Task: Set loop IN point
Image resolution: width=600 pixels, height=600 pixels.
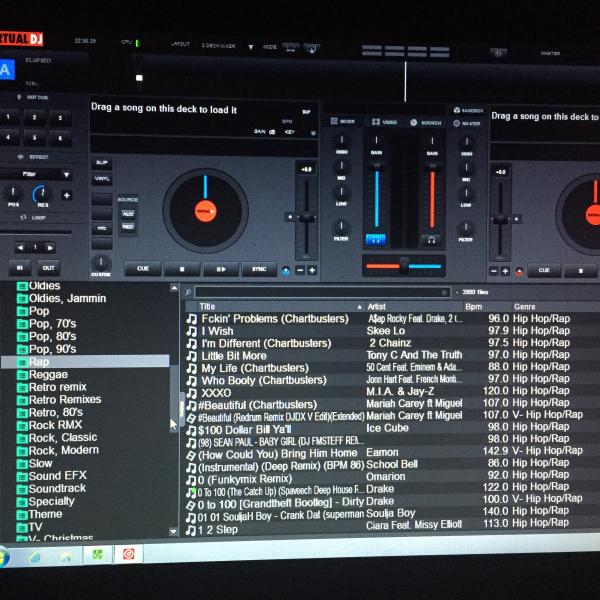Action: [x=19, y=268]
